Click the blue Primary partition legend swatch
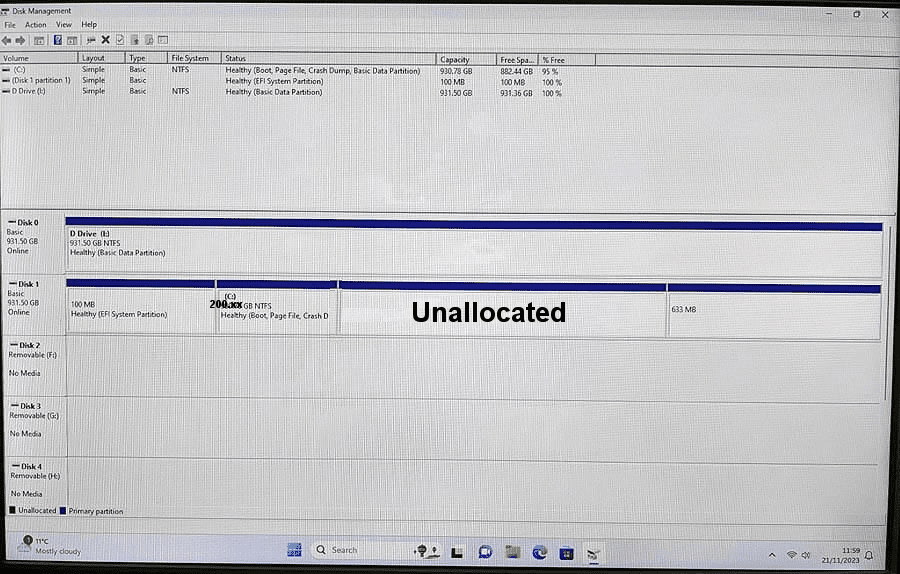This screenshot has width=900, height=574. pyautogui.click(x=63, y=511)
